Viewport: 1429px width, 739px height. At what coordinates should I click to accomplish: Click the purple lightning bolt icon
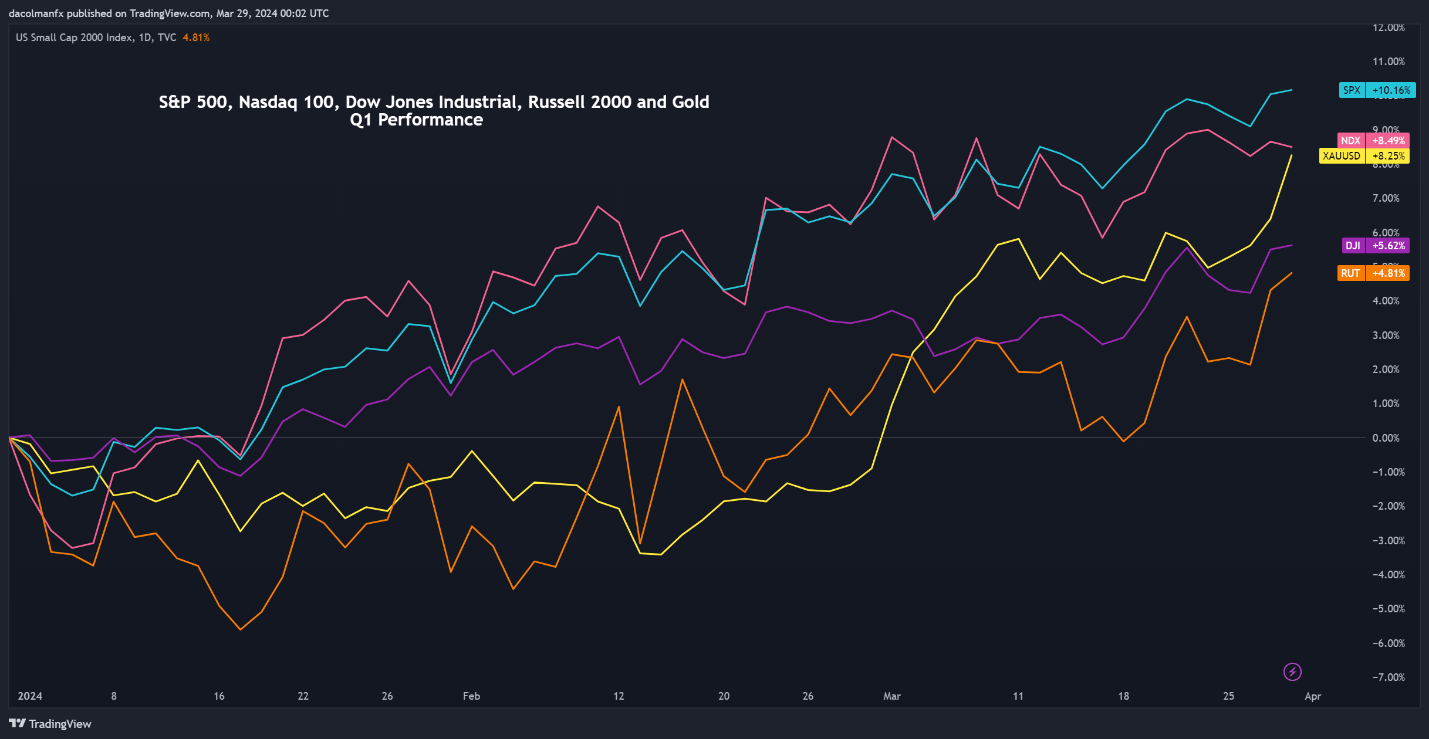coord(1292,671)
